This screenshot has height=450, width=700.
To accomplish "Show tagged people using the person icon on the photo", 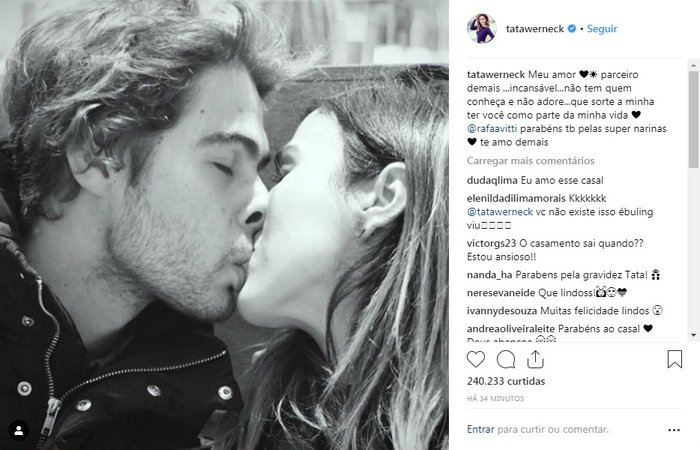I will [x=19, y=431].
